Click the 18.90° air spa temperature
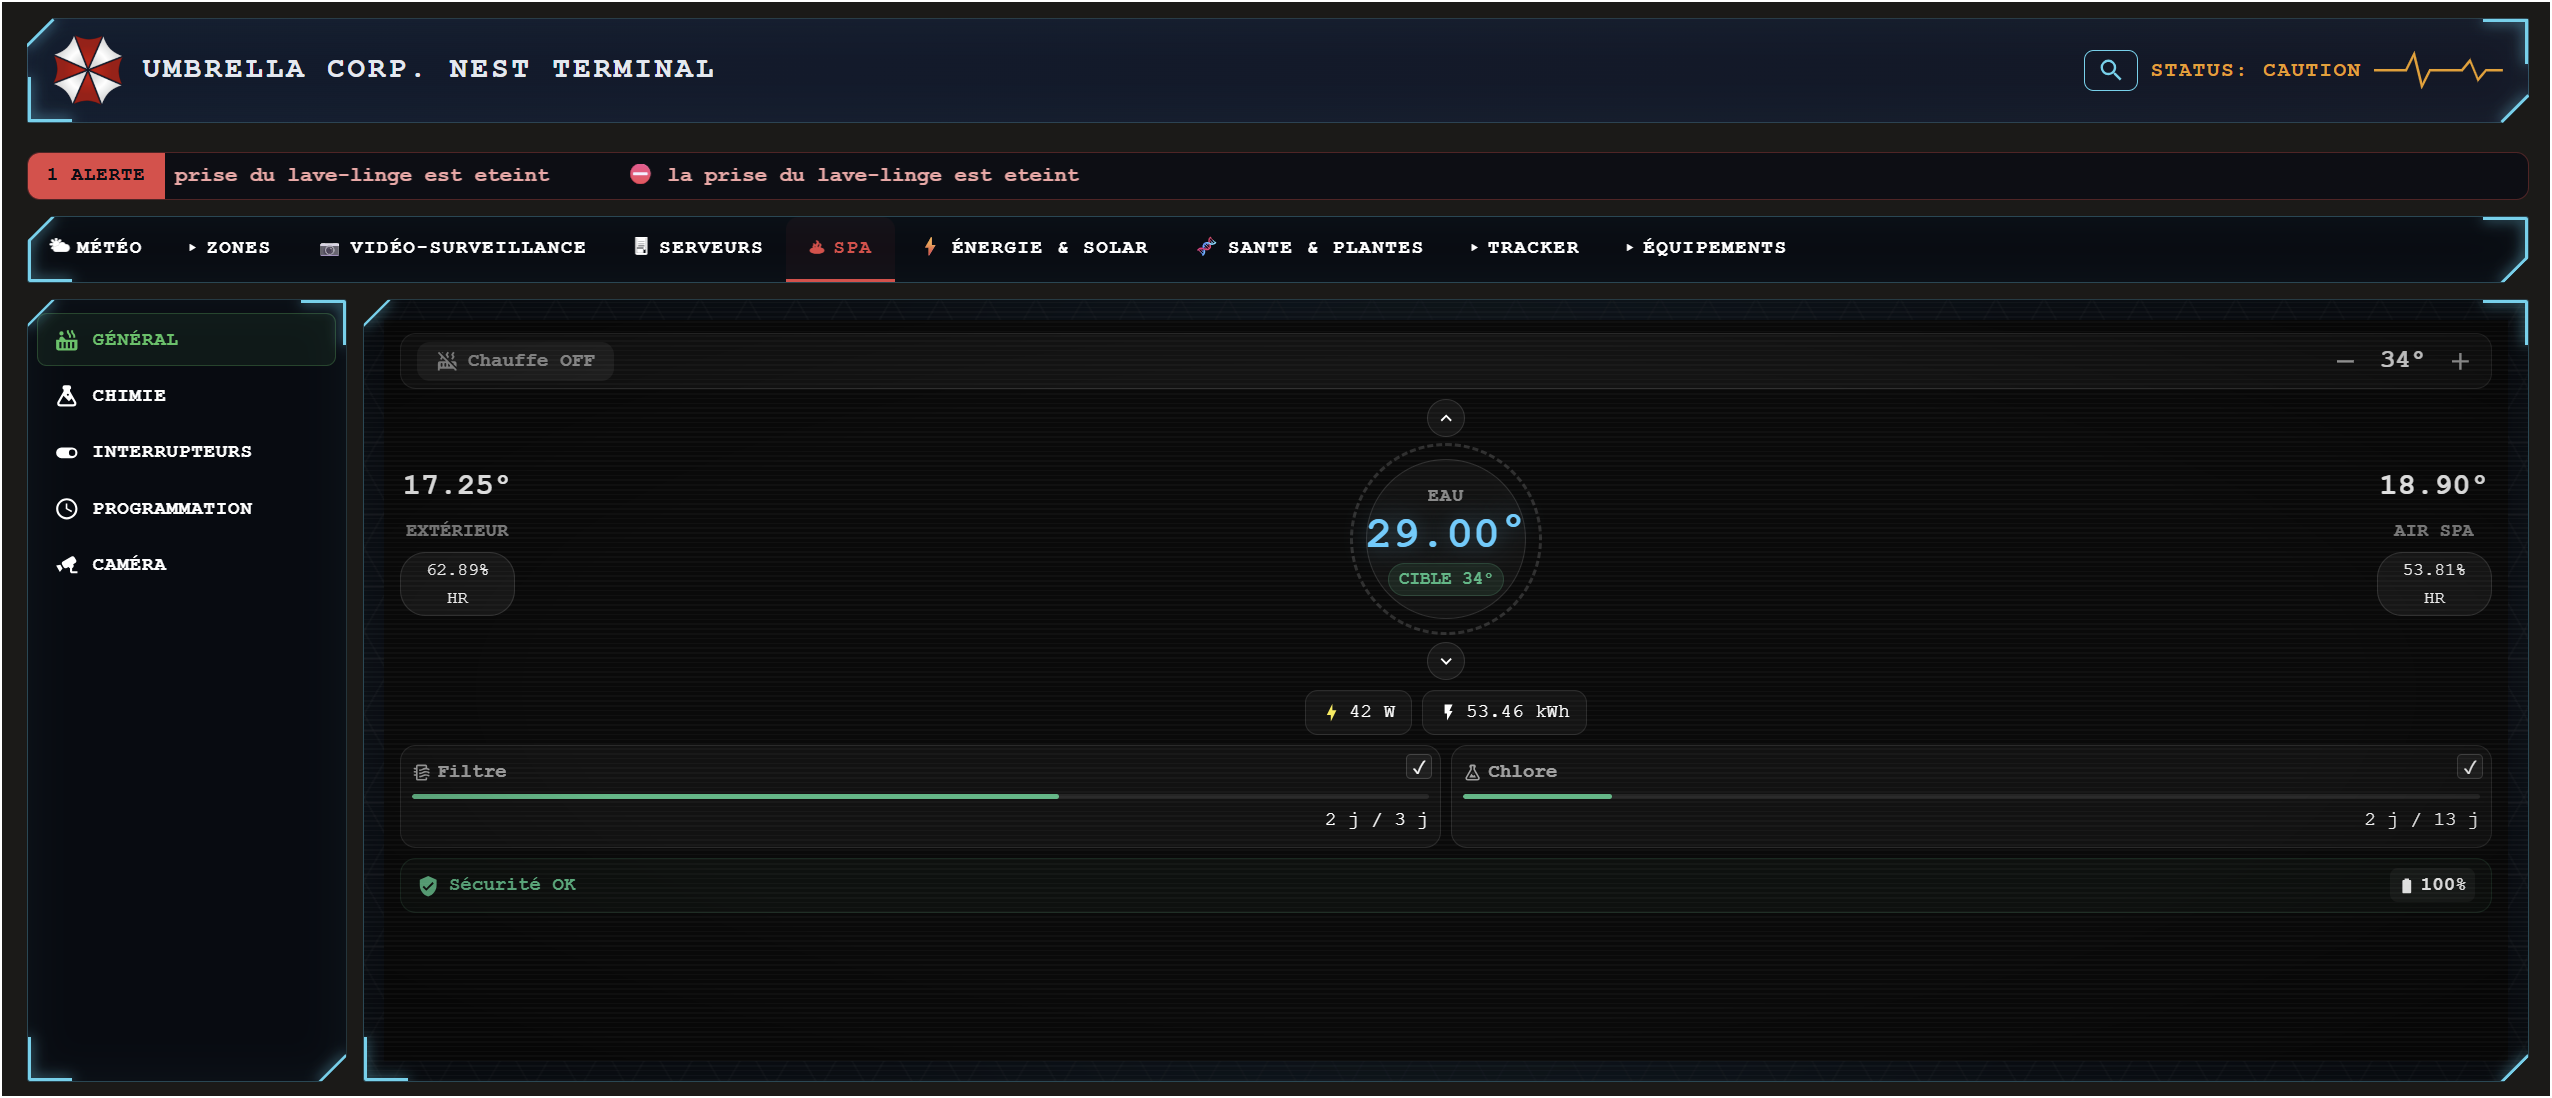Viewport: 2552px width, 1098px height. (2433, 486)
